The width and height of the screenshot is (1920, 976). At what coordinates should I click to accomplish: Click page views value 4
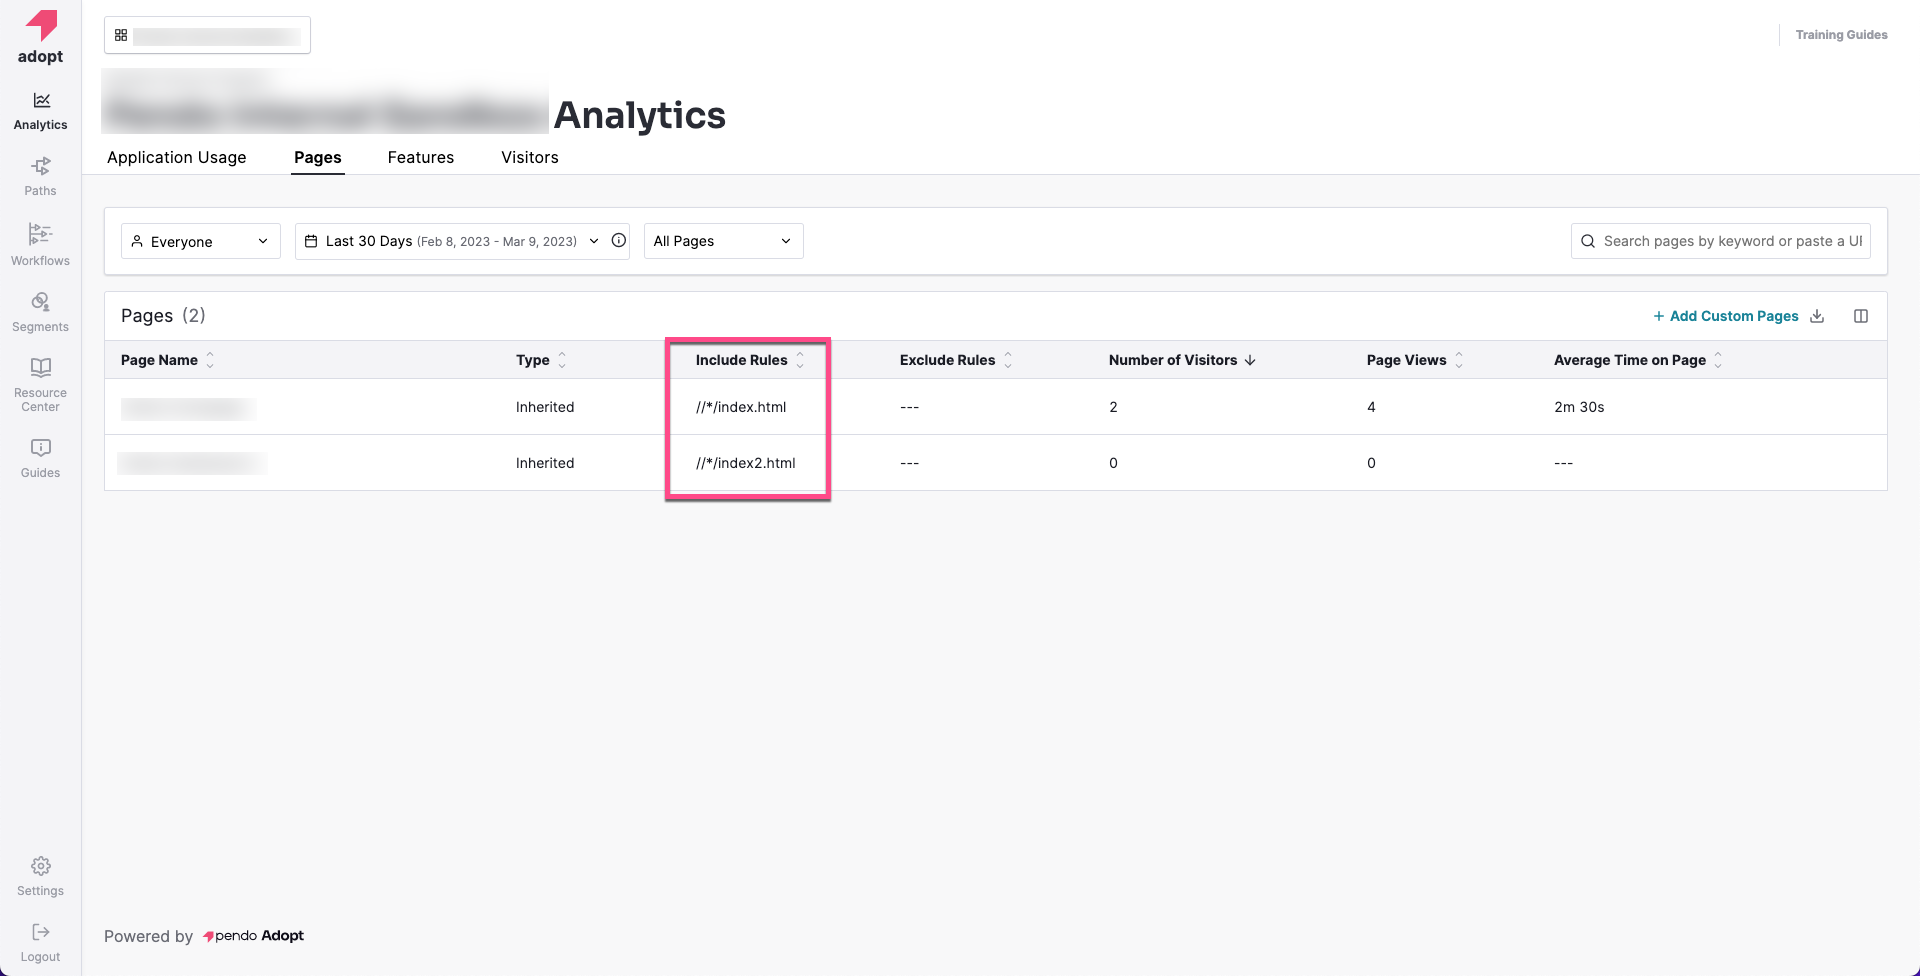[1371, 407]
